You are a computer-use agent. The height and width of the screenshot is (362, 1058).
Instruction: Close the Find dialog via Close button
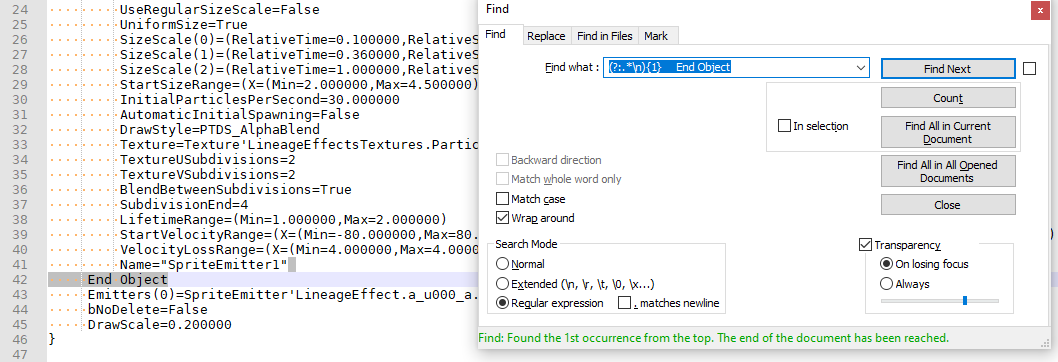948,205
